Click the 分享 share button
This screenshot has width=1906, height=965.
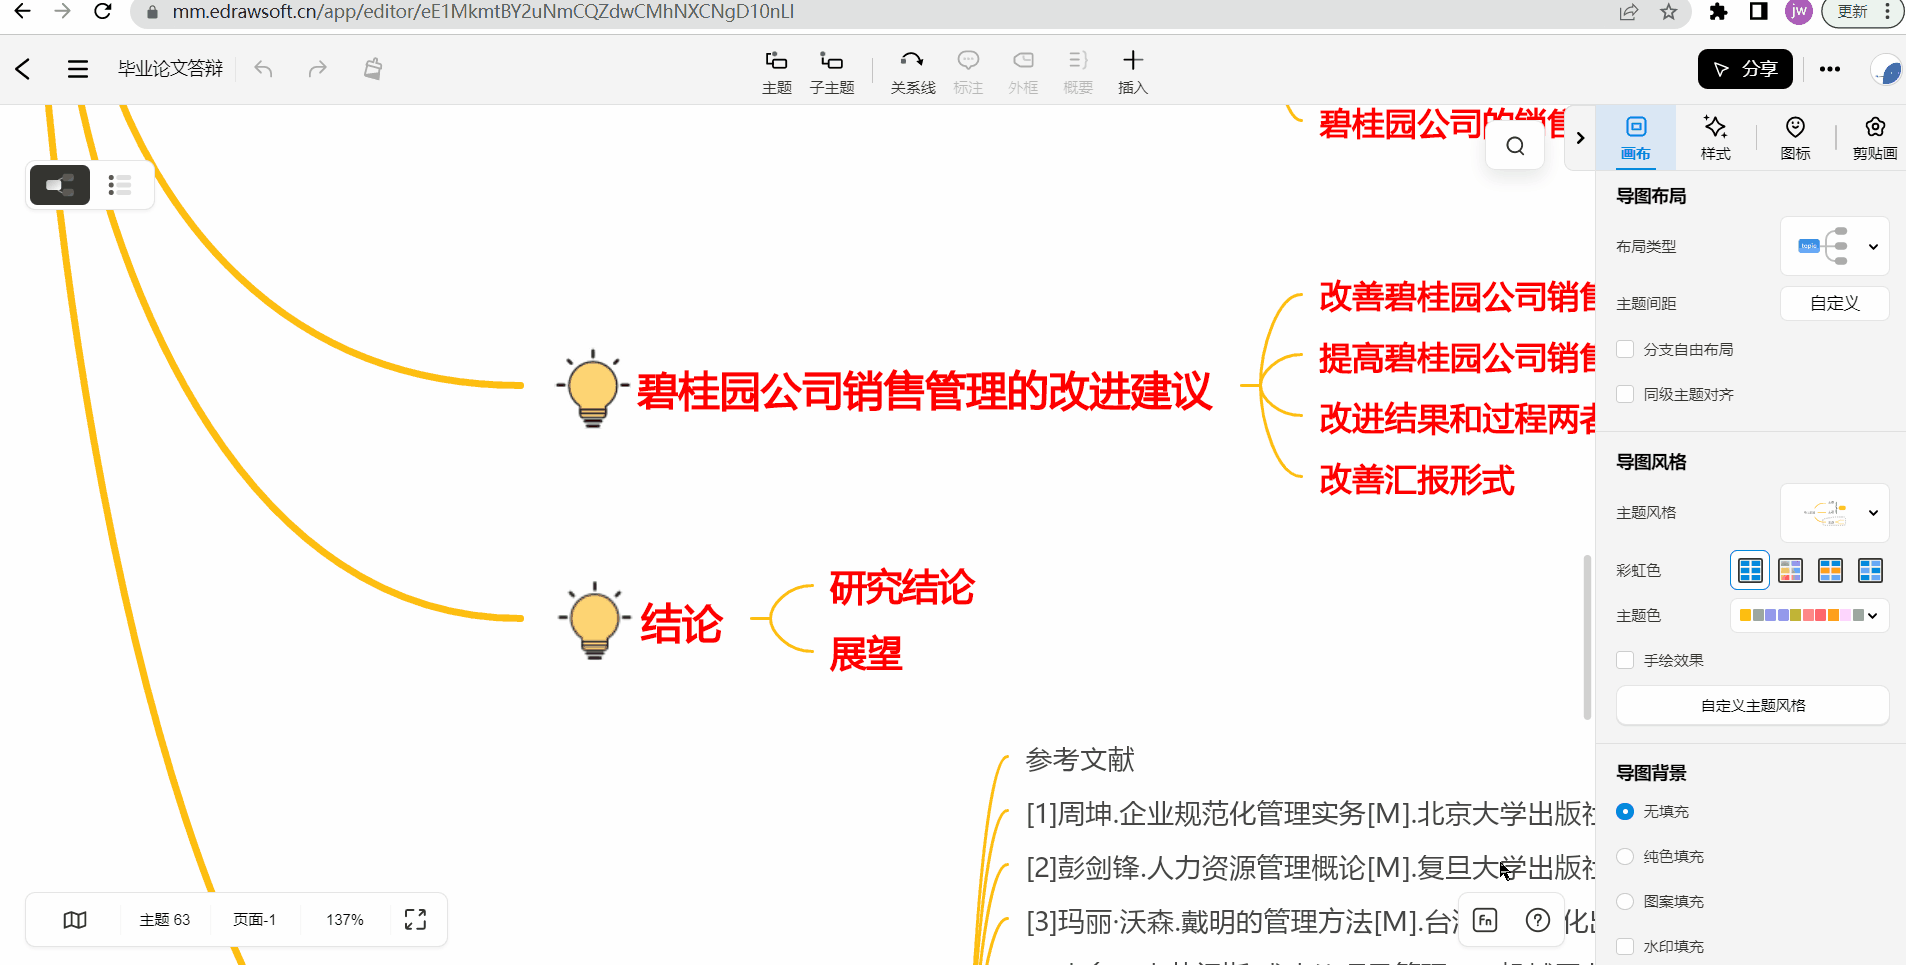pyautogui.click(x=1745, y=69)
